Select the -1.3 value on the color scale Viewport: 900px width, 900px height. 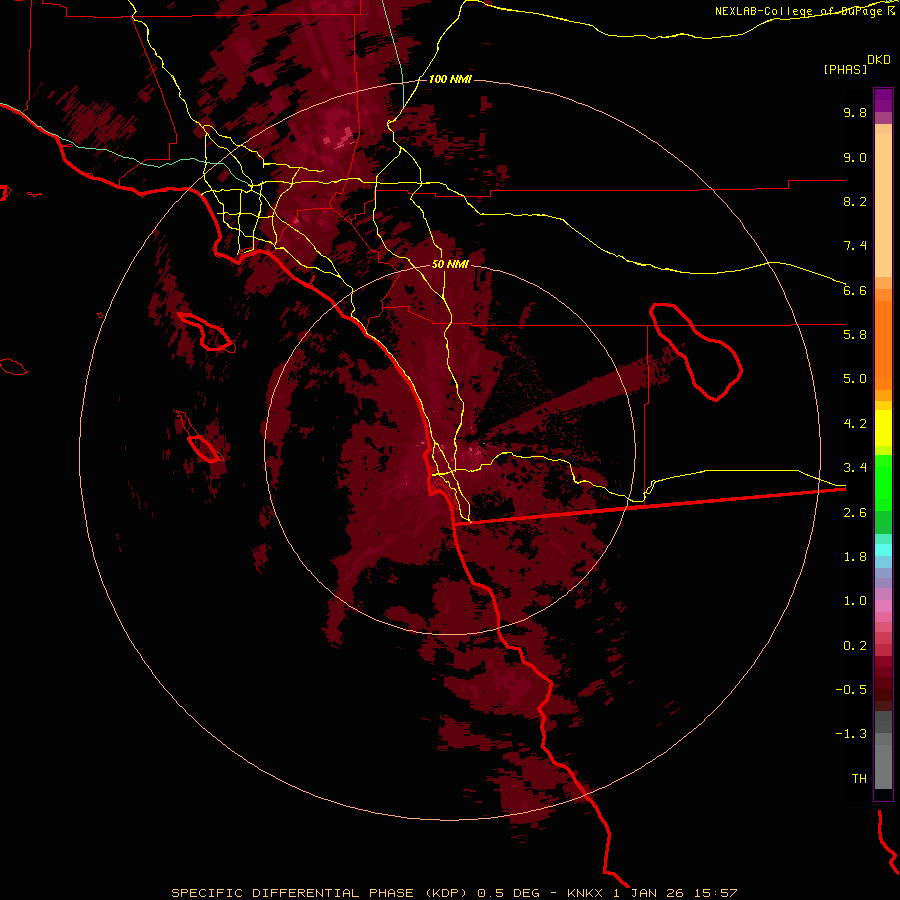[x=851, y=734]
